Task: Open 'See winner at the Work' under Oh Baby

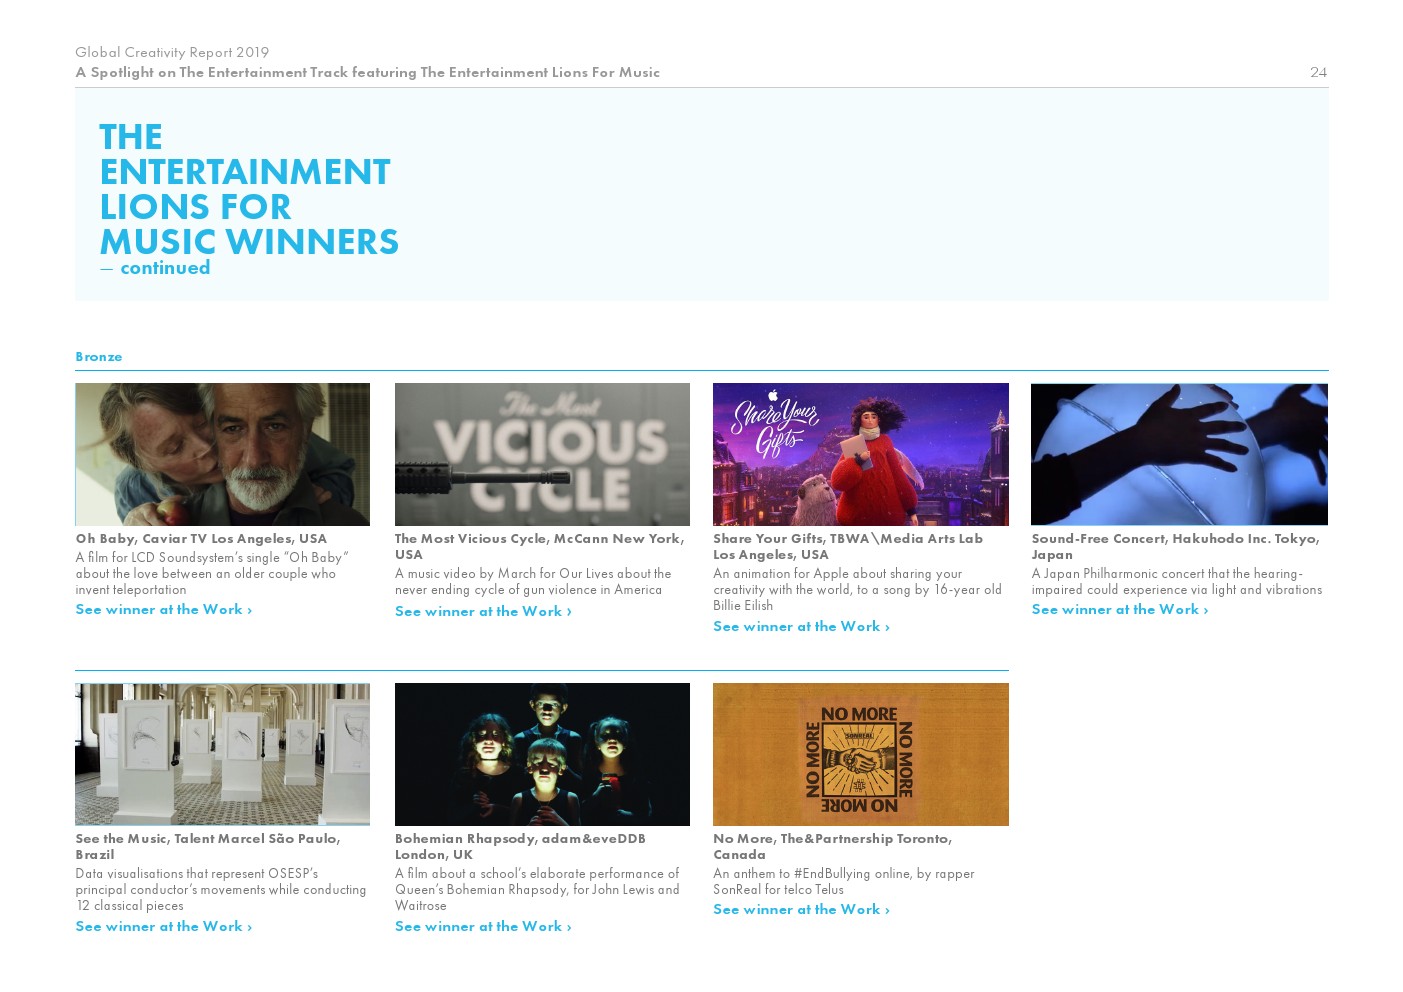Action: 163,609
